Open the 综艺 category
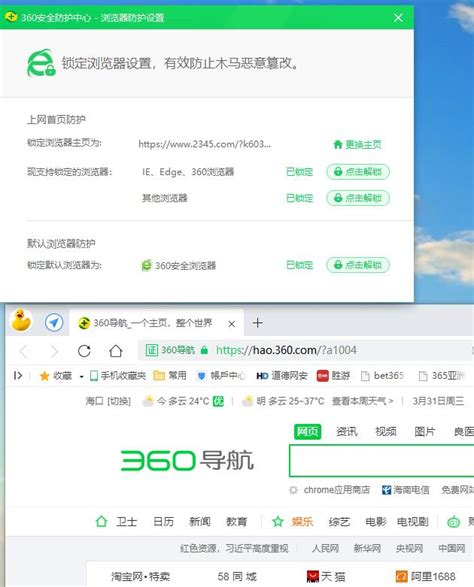The image size is (474, 587). (x=339, y=521)
